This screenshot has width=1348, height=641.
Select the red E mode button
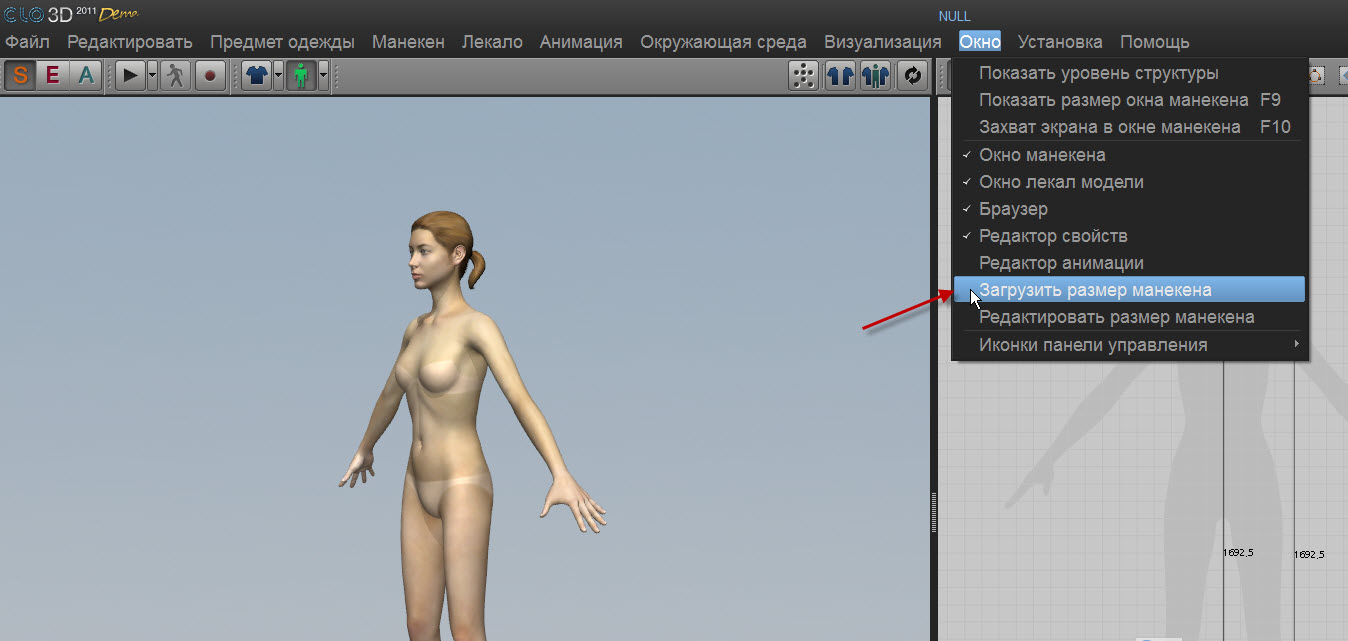[x=53, y=75]
